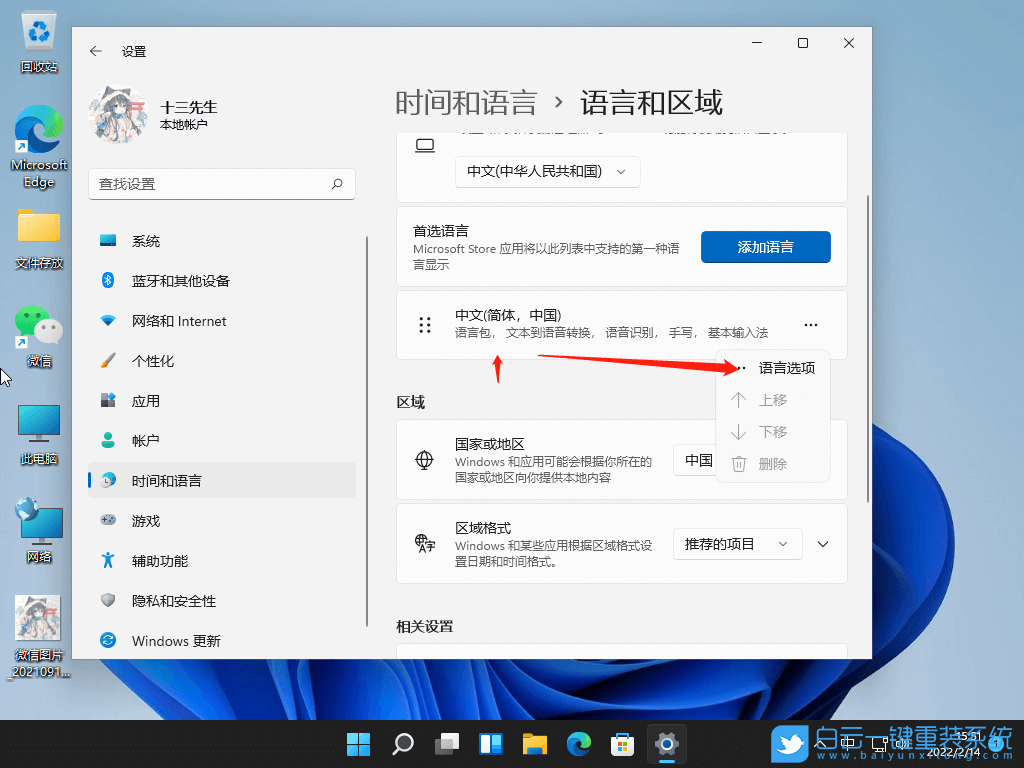The image size is (1024, 768).
Task: Open the 推荐的项目 region format dropdown
Action: pyautogui.click(x=737, y=543)
